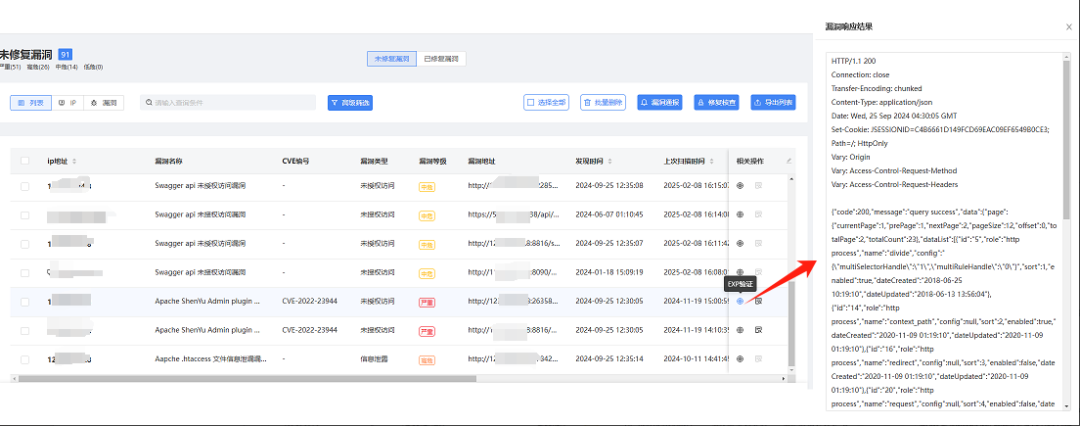Click 严重 tag in hovered ShenYu row

point(427,302)
